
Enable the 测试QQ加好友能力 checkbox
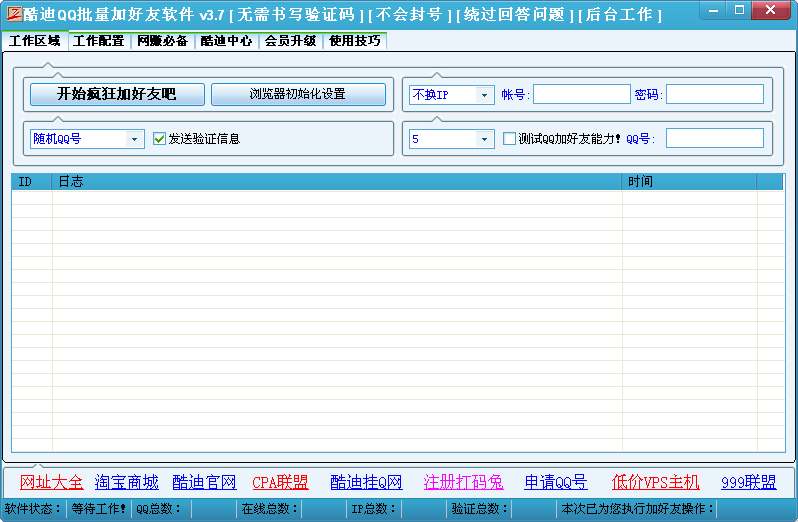pyautogui.click(x=509, y=139)
